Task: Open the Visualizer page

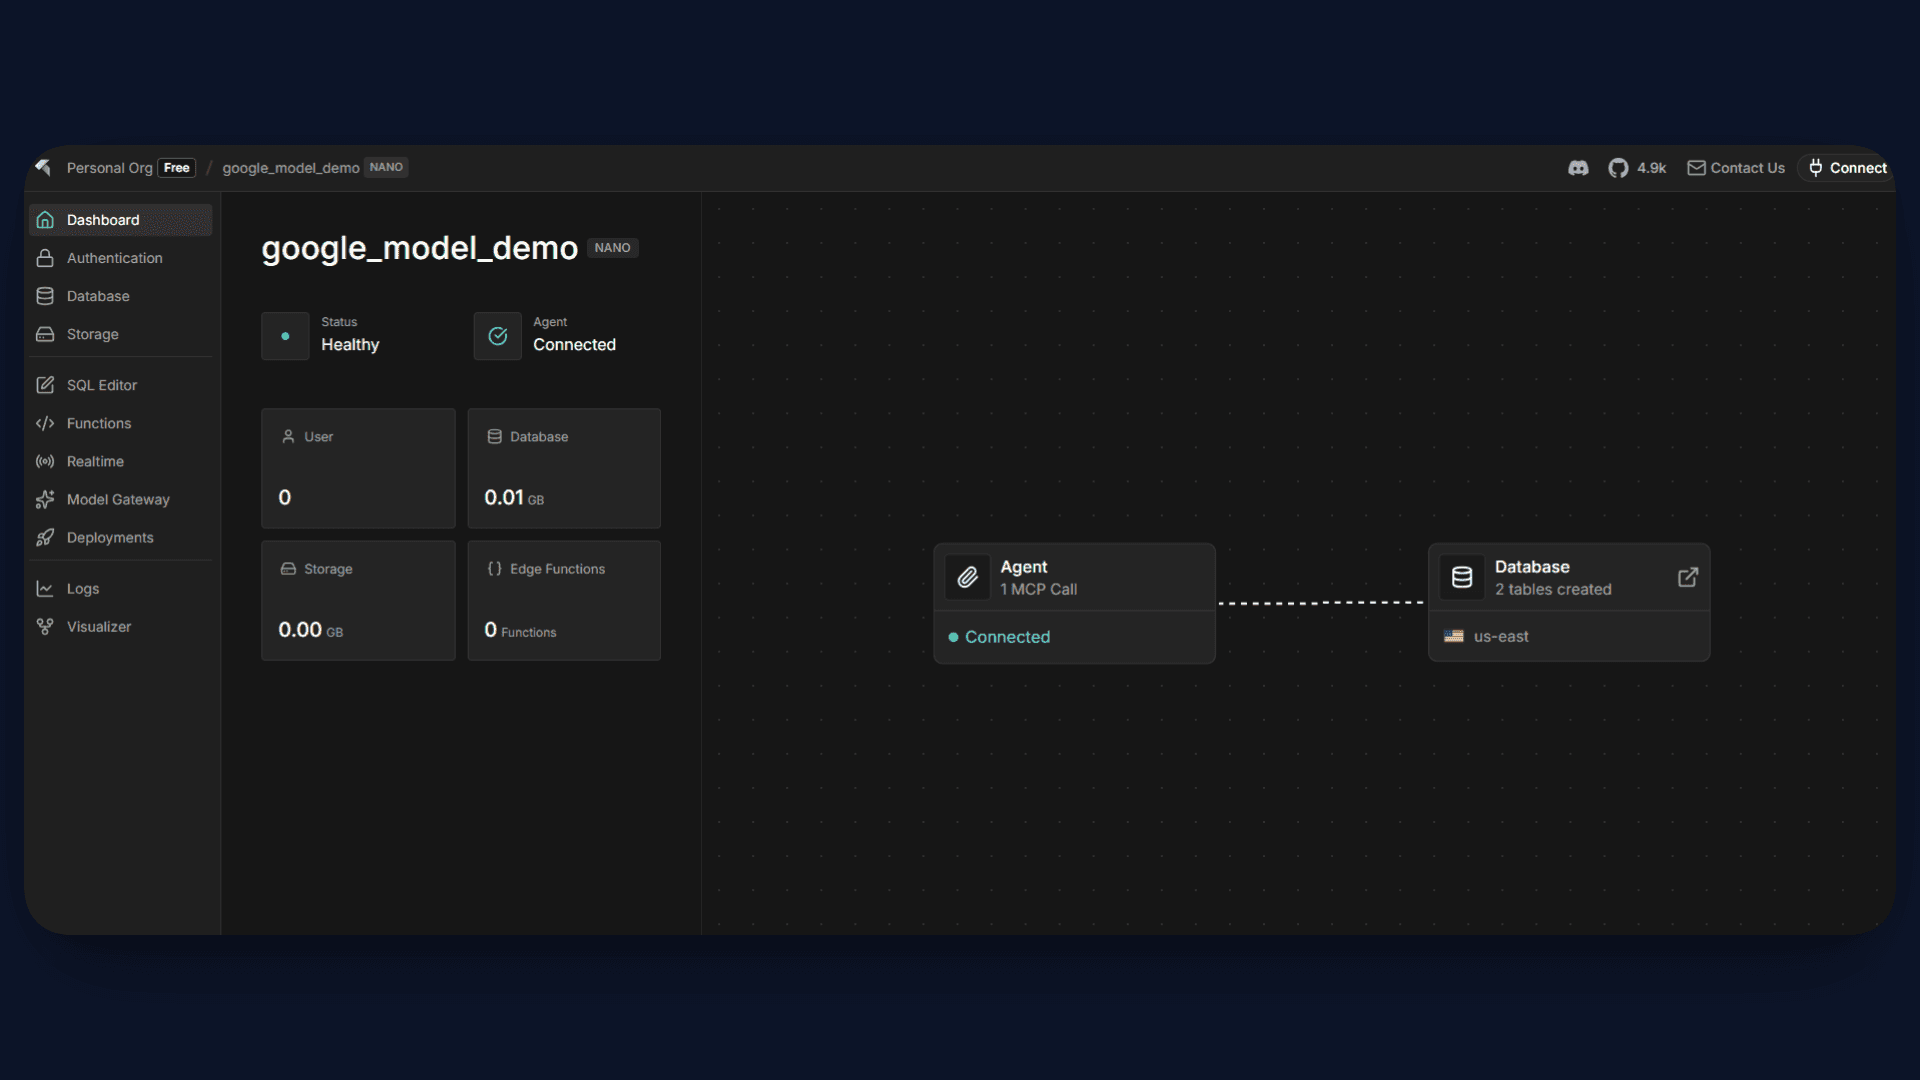Action: pos(98,626)
